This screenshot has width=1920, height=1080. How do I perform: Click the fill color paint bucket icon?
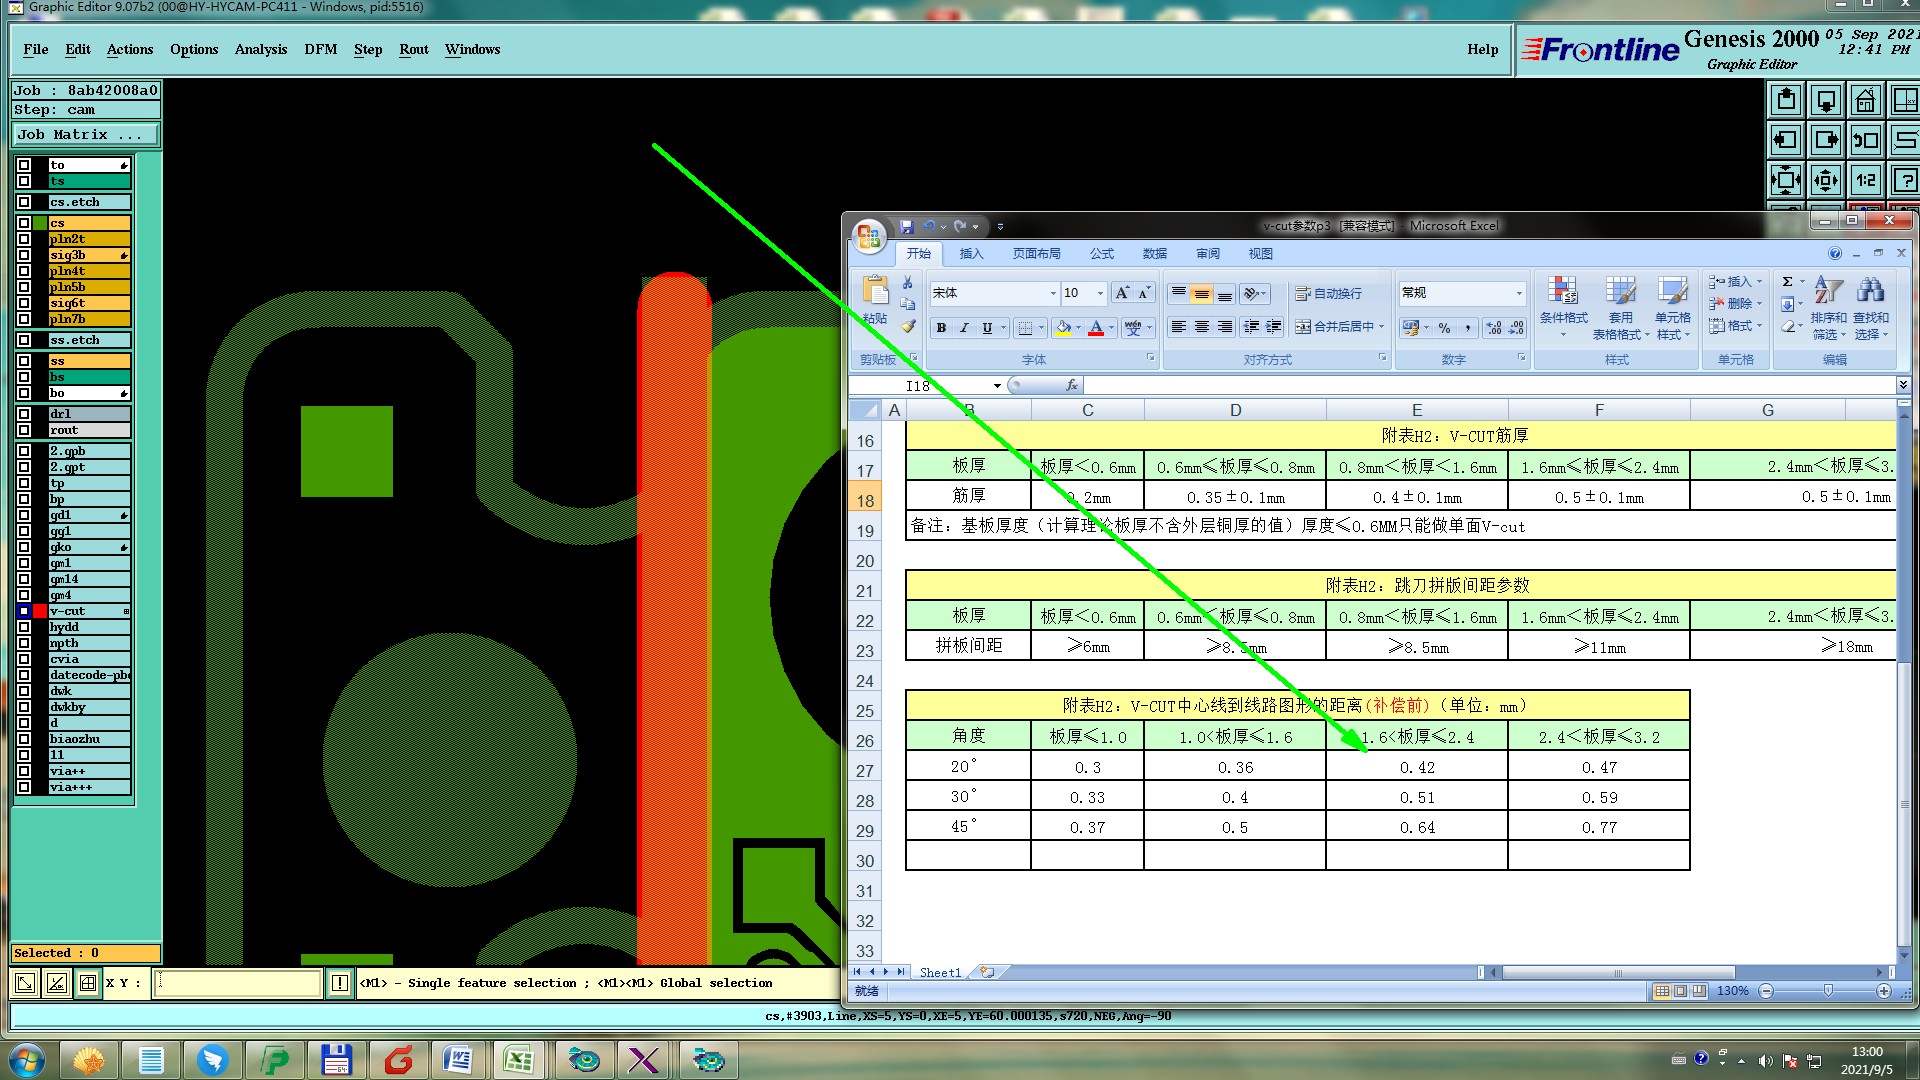click(x=1064, y=328)
